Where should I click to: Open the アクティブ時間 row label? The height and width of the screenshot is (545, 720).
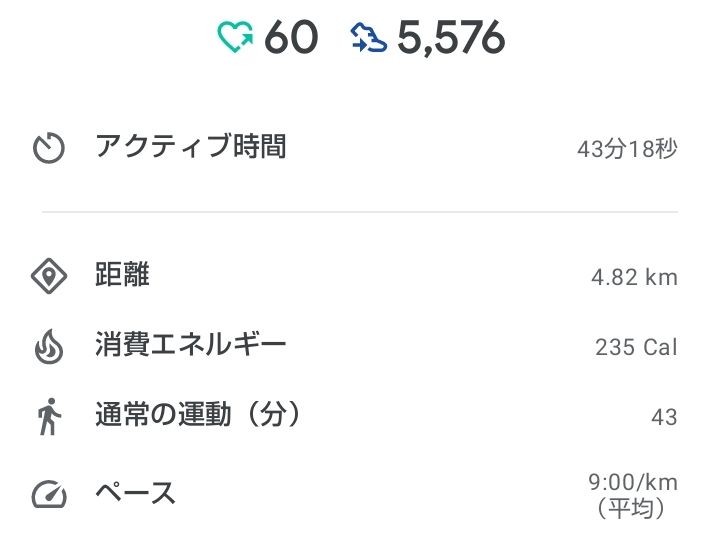click(191, 146)
